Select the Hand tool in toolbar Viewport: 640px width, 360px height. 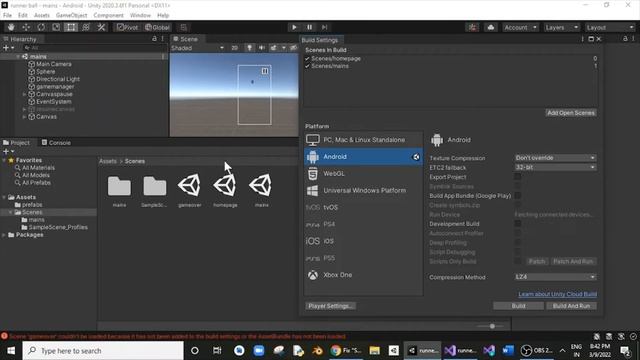click(x=11, y=27)
